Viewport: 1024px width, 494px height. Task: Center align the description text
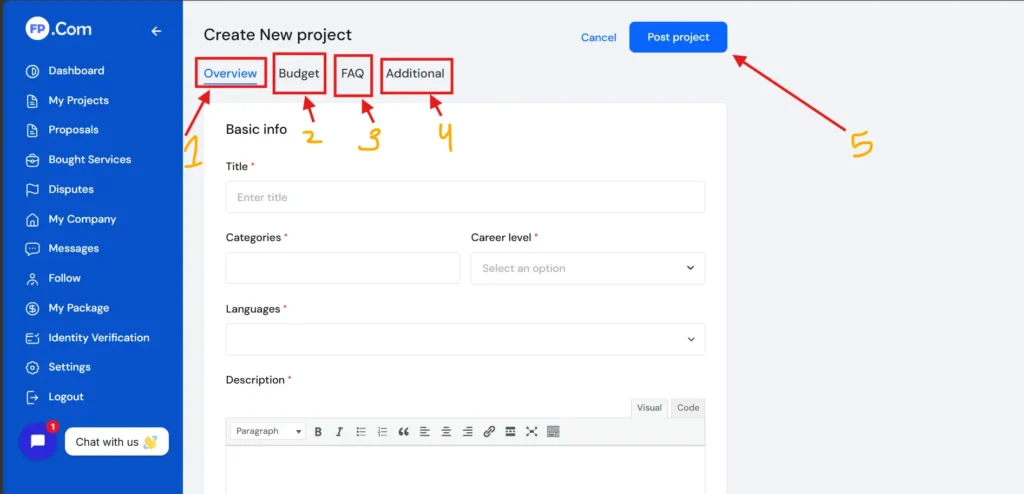[x=446, y=432]
